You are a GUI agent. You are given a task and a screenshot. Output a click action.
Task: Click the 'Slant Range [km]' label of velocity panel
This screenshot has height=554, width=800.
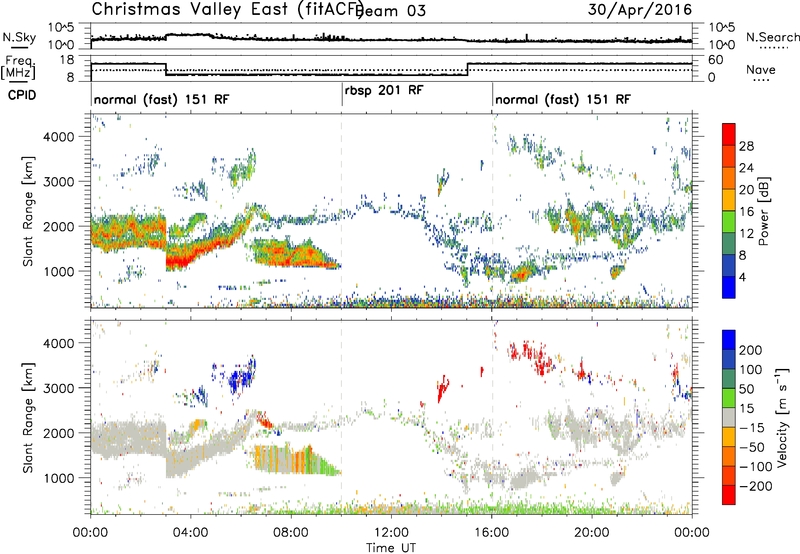(x=28, y=418)
